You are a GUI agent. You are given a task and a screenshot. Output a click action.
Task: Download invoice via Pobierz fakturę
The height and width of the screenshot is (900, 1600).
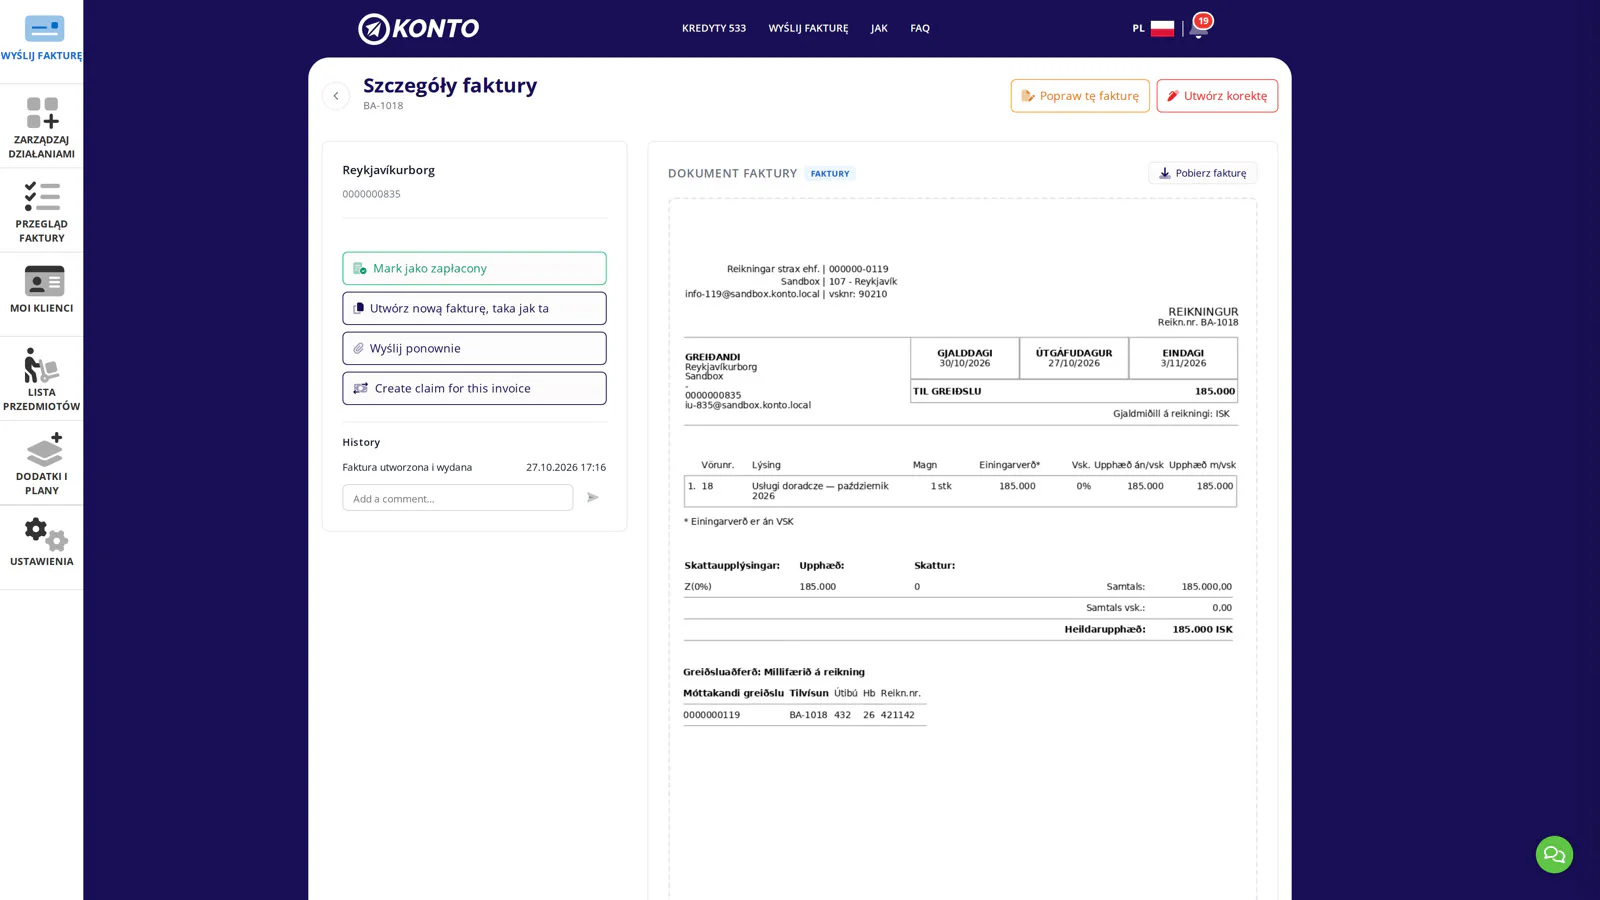1203,173
